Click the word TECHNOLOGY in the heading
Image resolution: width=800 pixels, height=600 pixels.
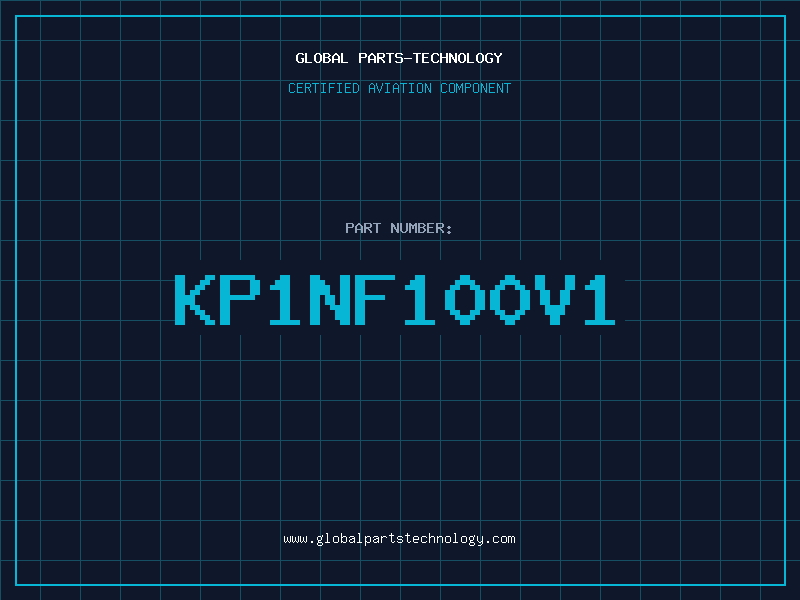[458, 58]
